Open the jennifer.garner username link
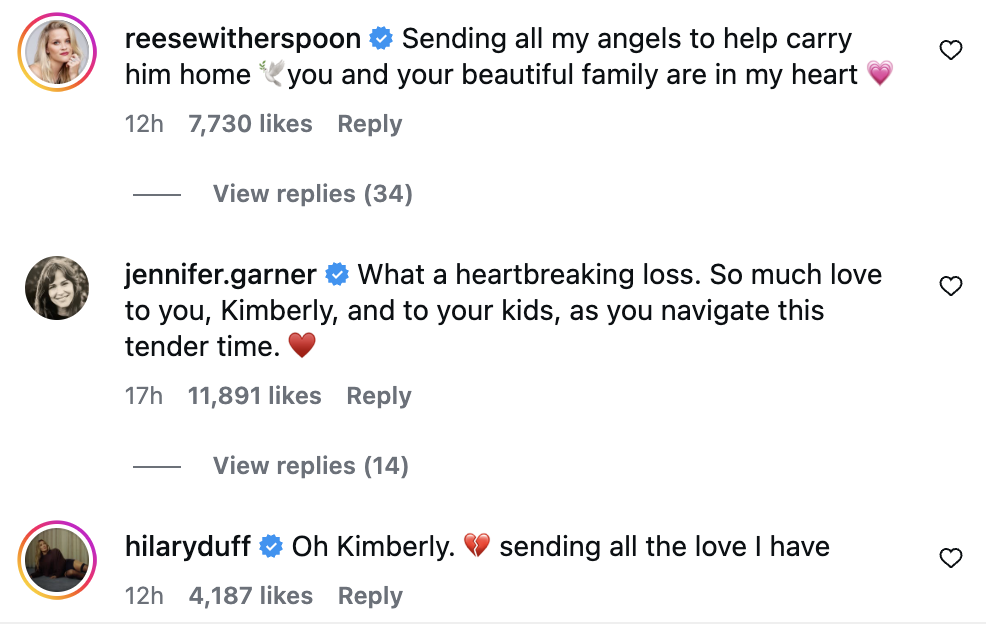The height and width of the screenshot is (626, 986). click(221, 274)
